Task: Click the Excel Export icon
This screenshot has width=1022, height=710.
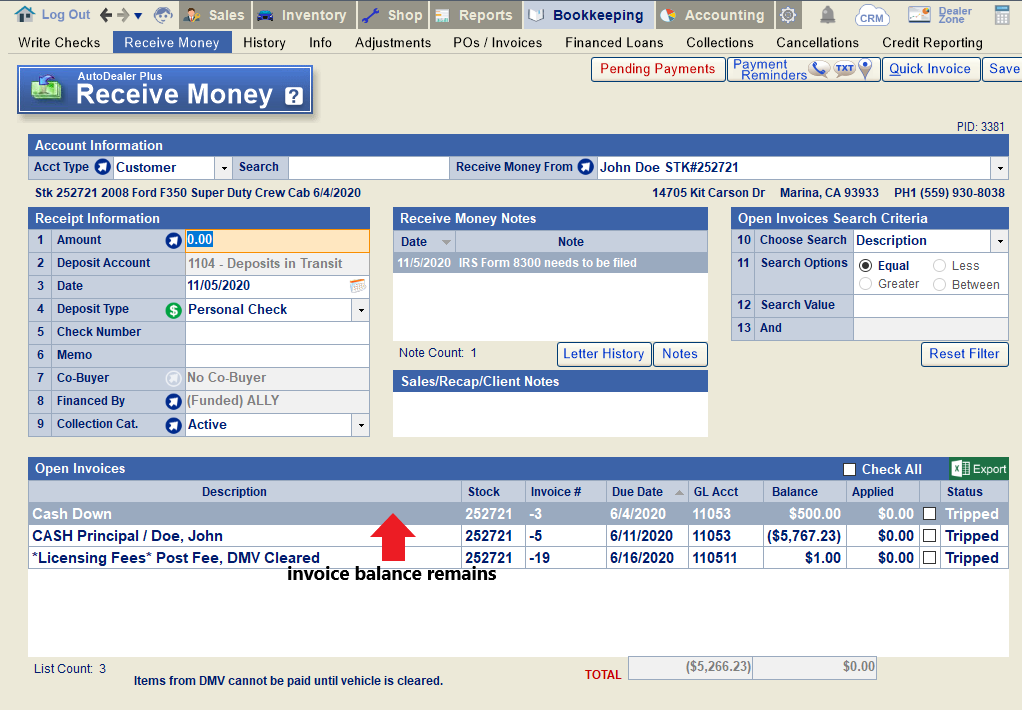Action: [x=979, y=469]
